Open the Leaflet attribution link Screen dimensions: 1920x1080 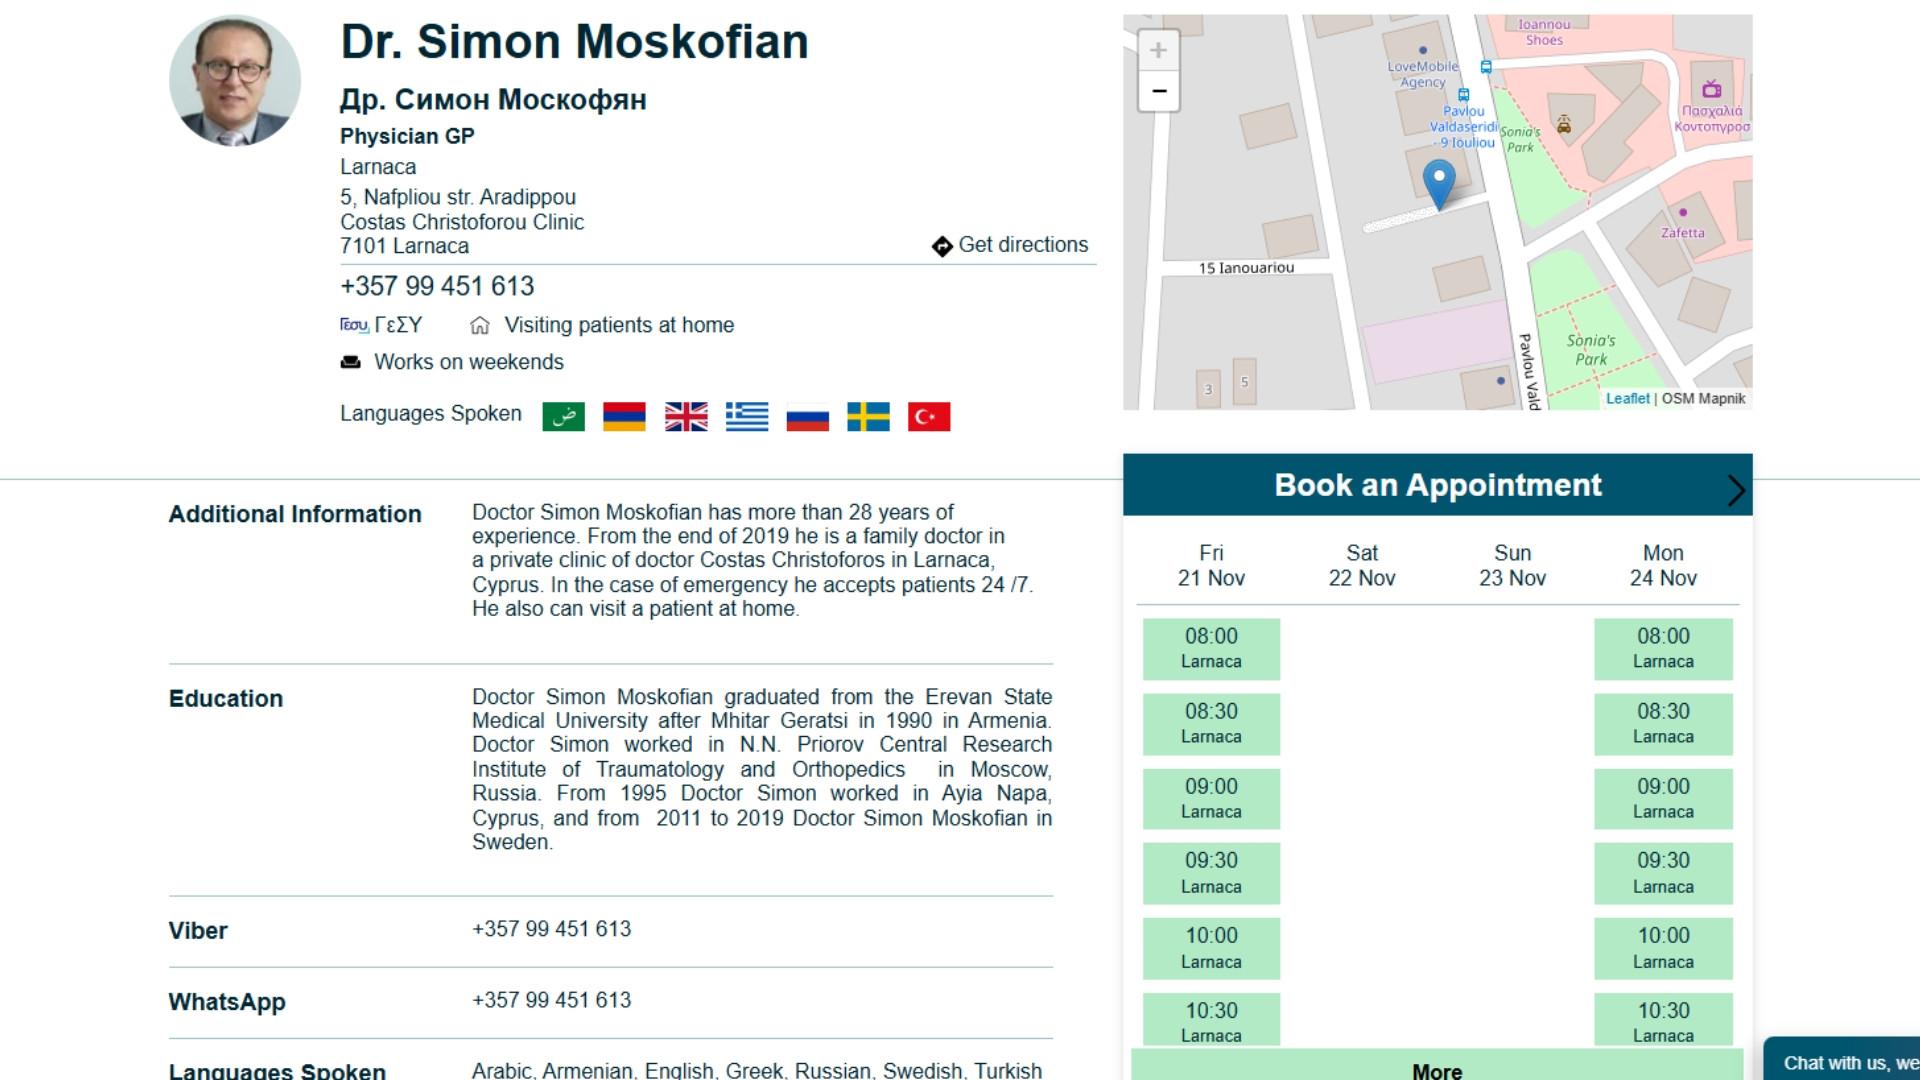1627,398
